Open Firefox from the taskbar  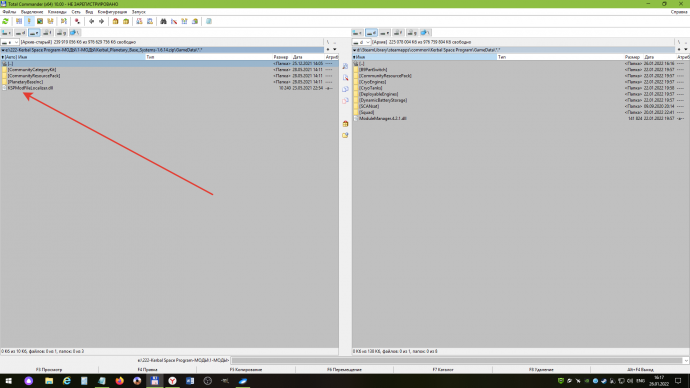[x=119, y=381]
